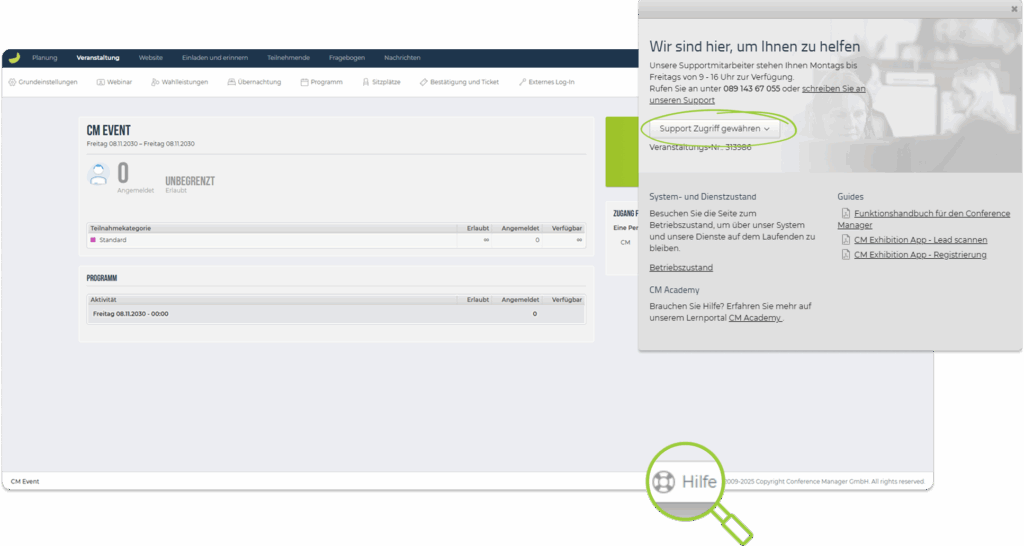The height and width of the screenshot is (546, 1024).
Task: Click the pink Standard category color swatch
Action: (93, 240)
